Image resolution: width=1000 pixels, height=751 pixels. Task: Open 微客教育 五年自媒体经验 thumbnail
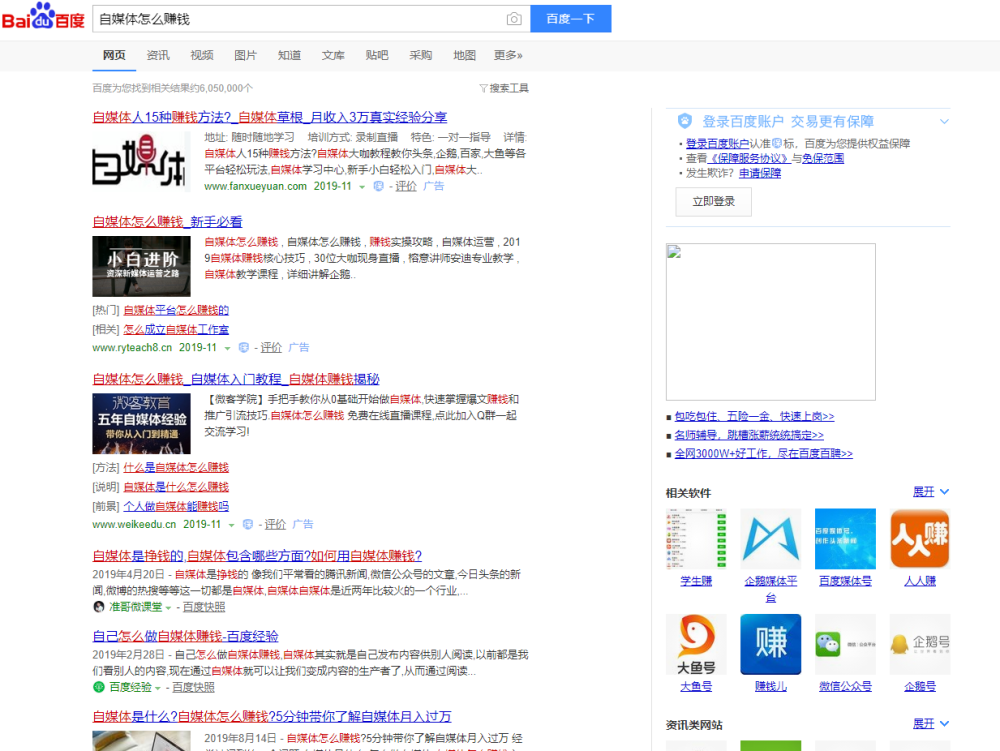[141, 423]
